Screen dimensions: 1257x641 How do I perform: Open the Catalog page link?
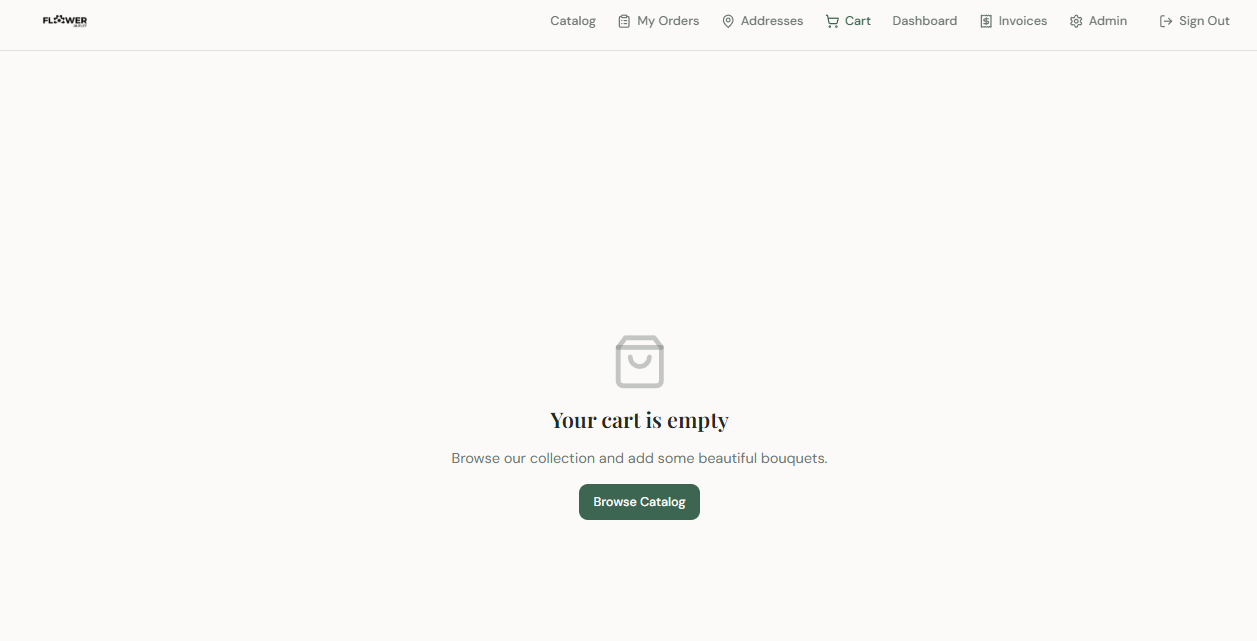tap(573, 21)
